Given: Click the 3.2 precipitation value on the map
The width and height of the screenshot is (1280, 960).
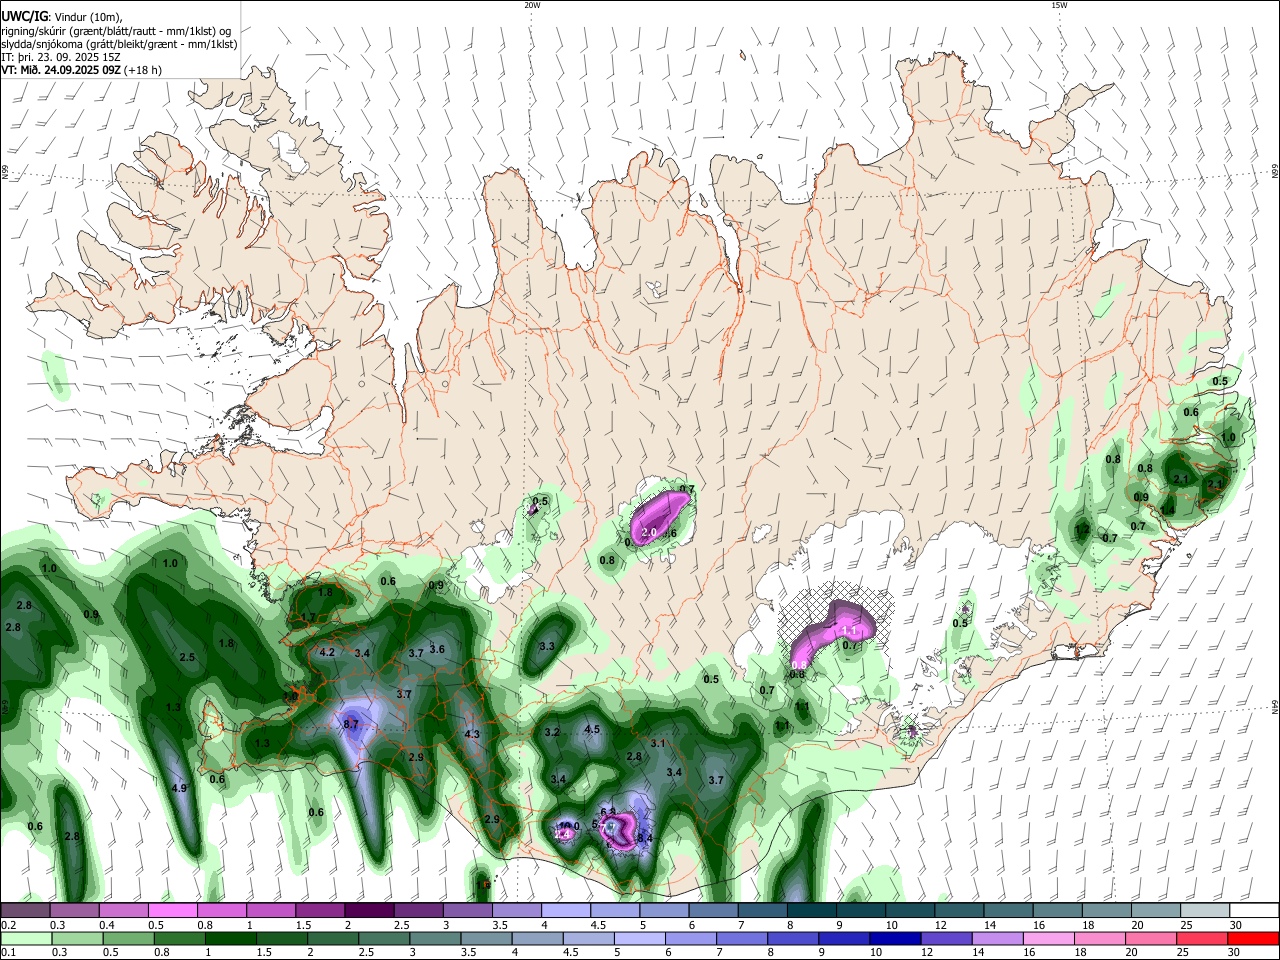Looking at the screenshot, I should pos(552,732).
